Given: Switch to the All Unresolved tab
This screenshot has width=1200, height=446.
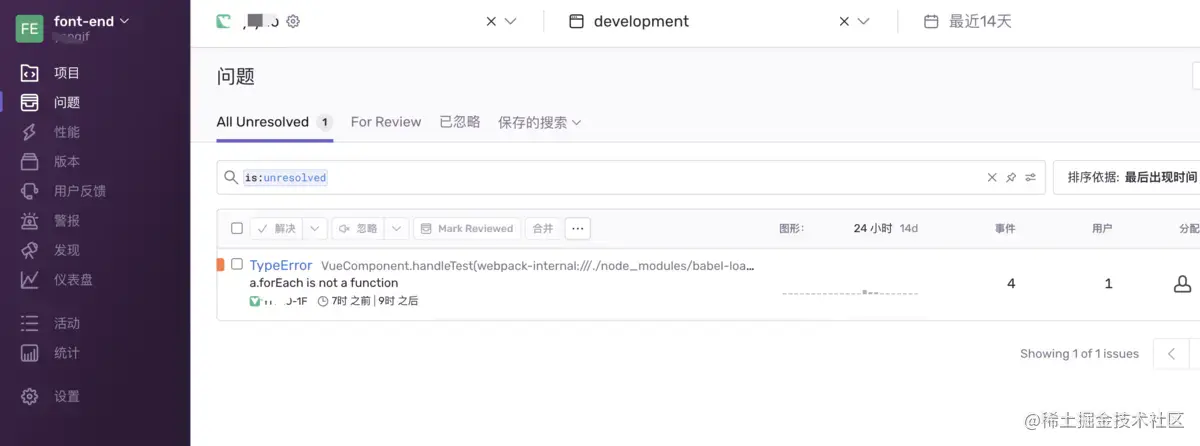Looking at the screenshot, I should 274,122.
